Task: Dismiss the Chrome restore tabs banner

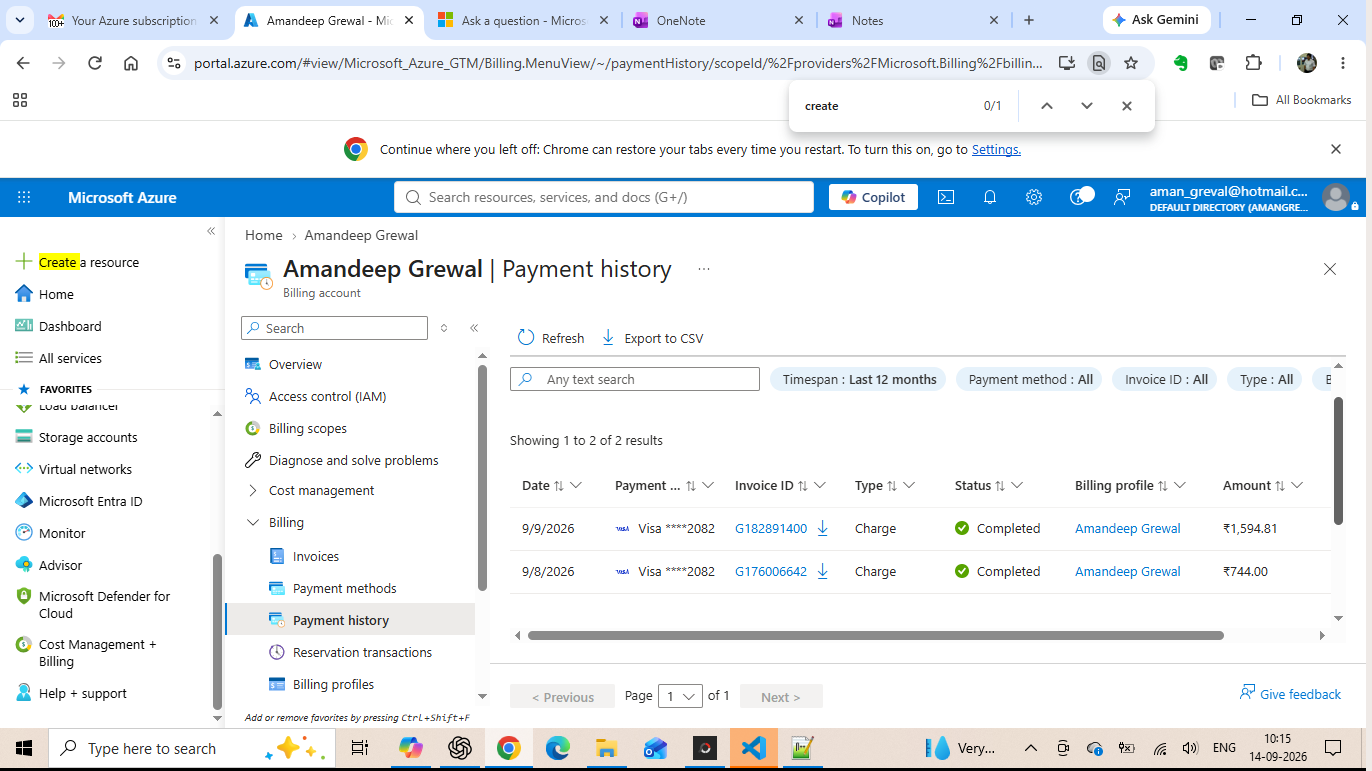Action: point(1336,149)
